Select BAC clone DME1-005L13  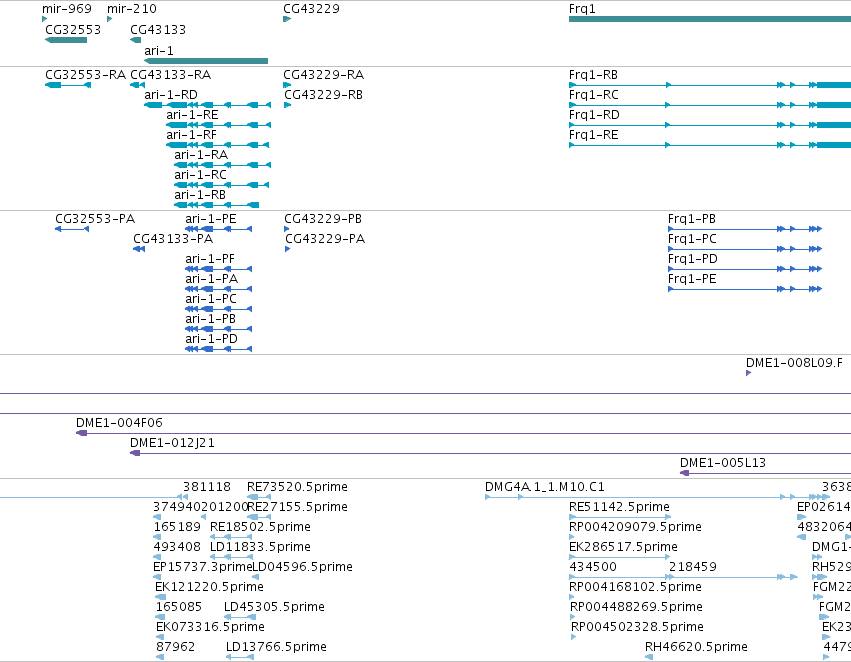(x=765, y=473)
